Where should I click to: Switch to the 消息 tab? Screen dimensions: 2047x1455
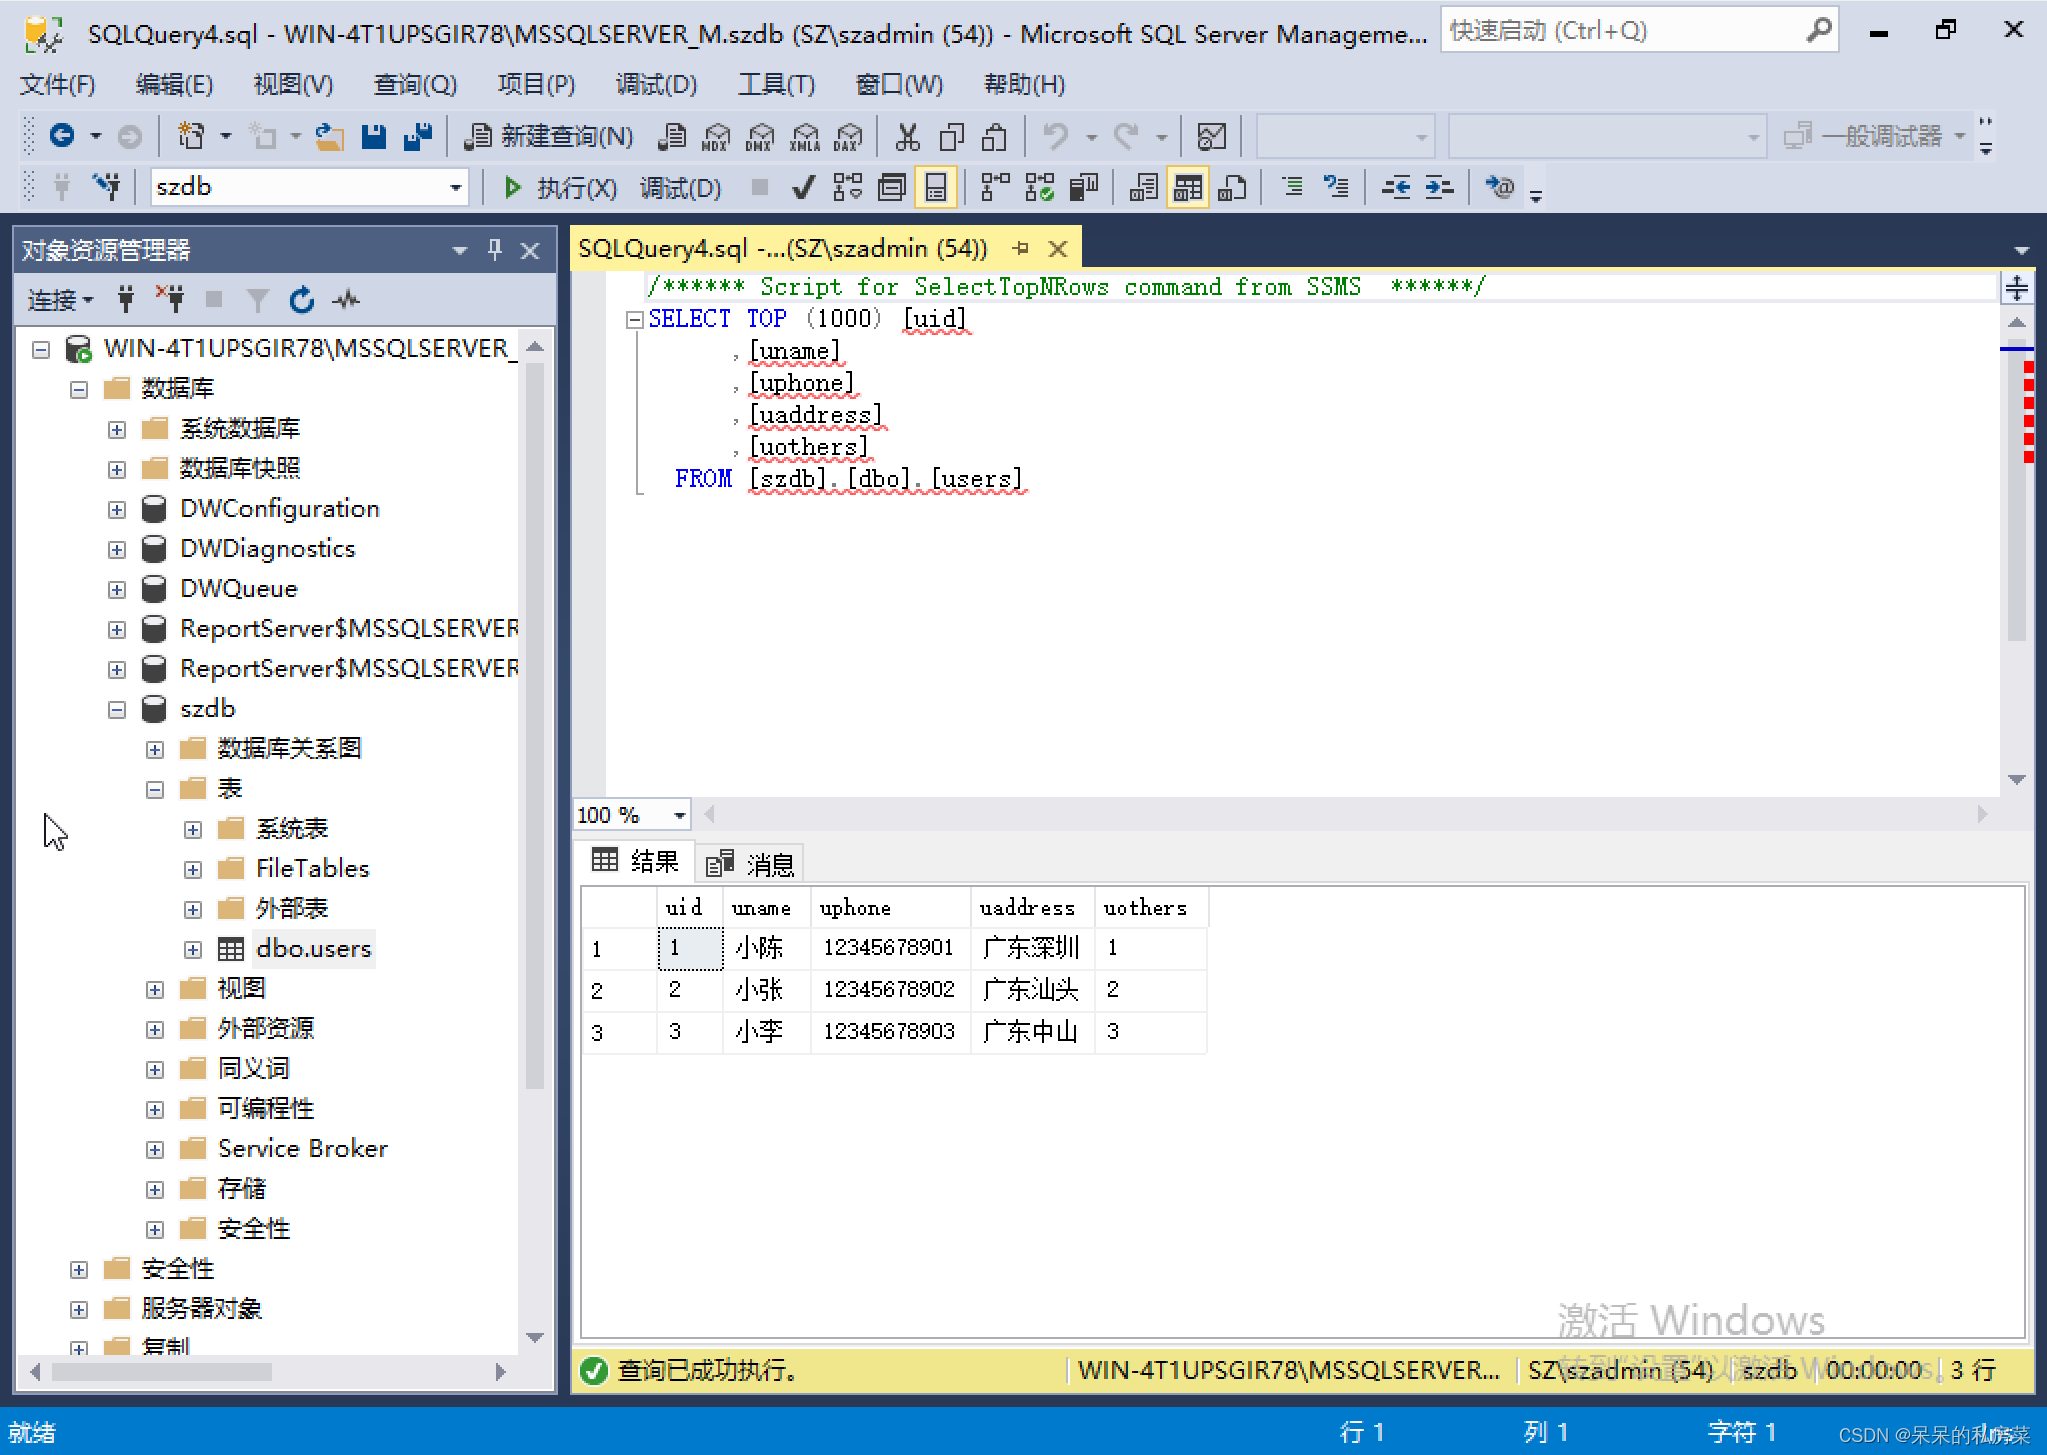pyautogui.click(x=750, y=863)
